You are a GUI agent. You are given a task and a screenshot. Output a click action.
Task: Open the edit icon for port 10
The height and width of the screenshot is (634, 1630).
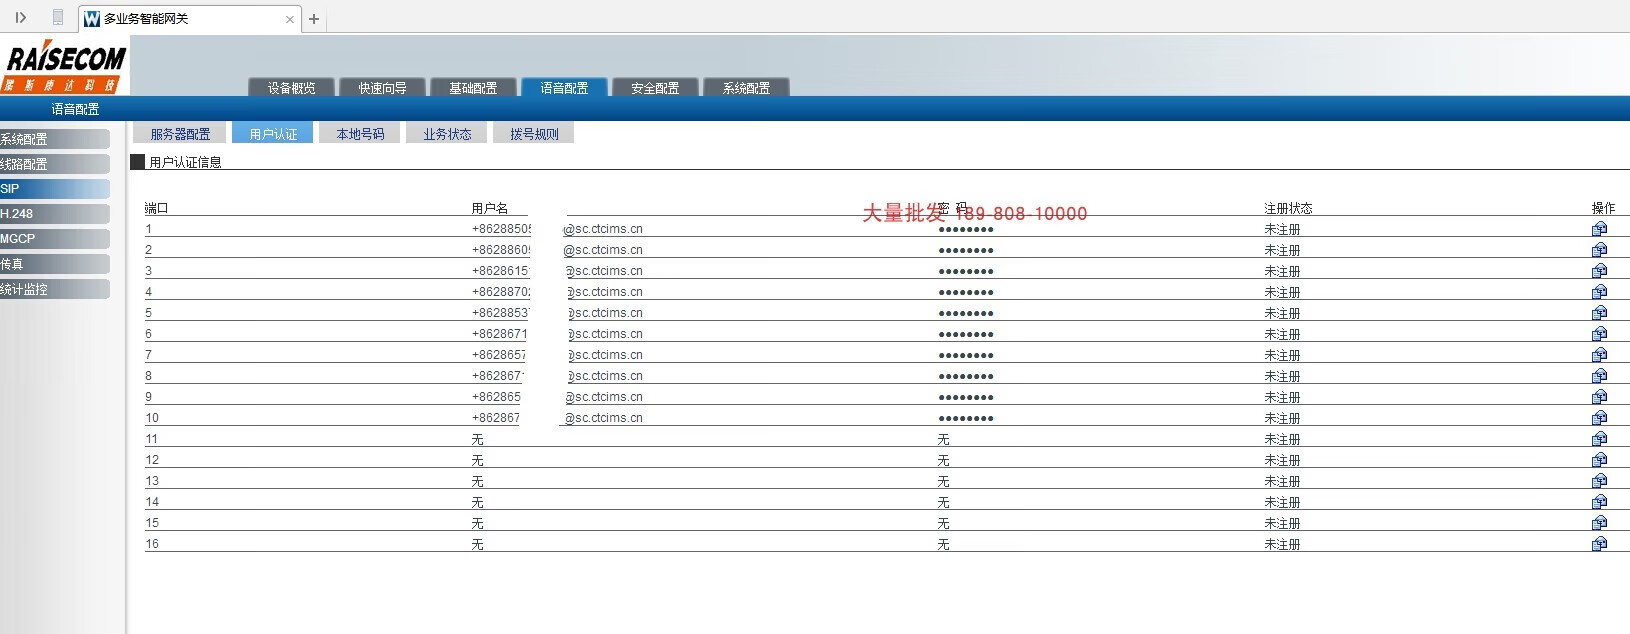[x=1599, y=418]
